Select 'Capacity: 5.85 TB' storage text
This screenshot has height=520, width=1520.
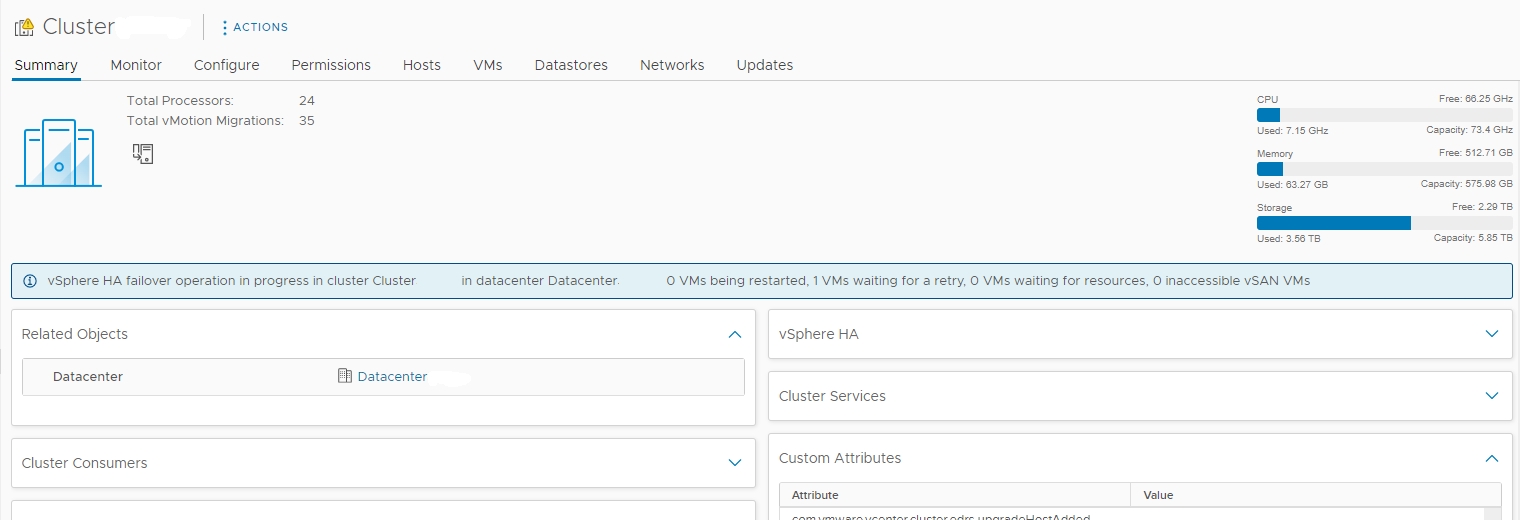[1473, 239]
